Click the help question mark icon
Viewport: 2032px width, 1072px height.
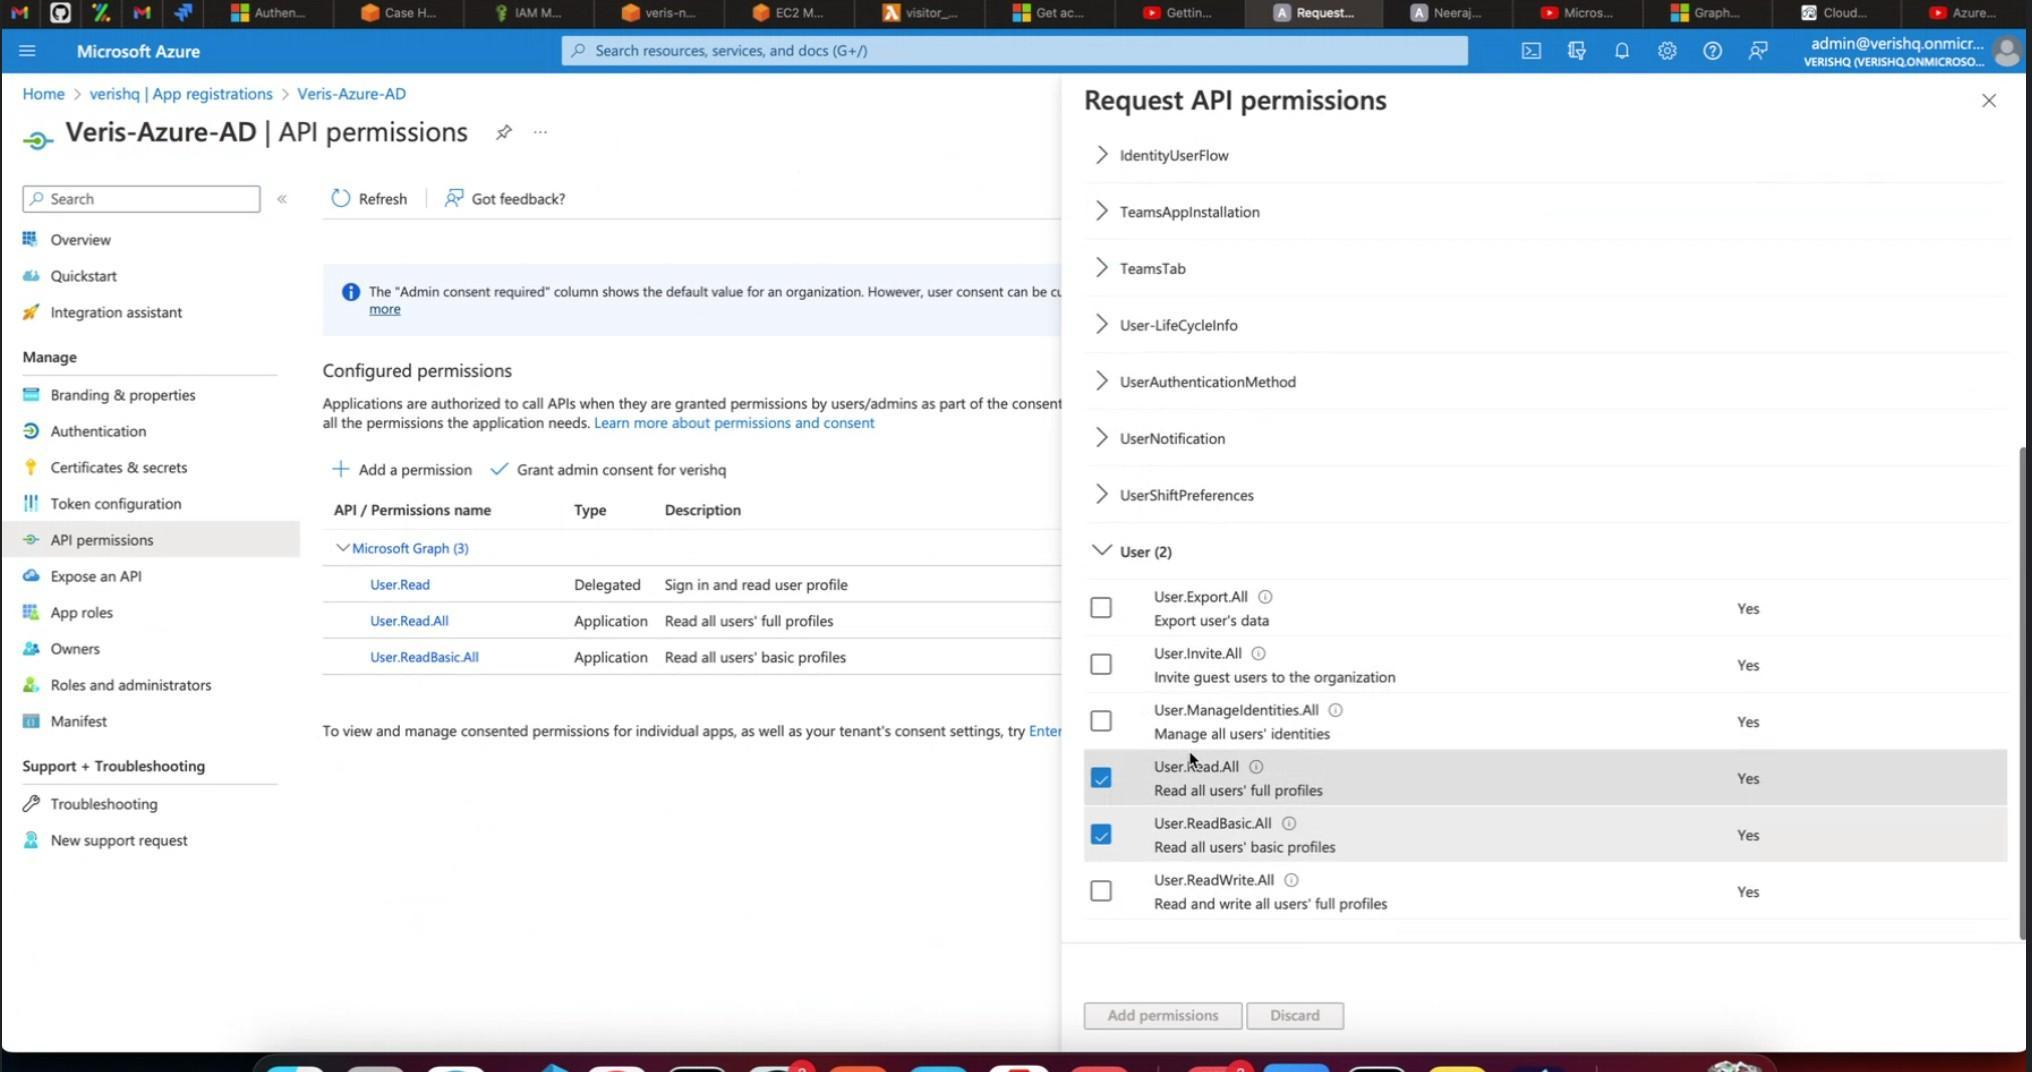pyautogui.click(x=1712, y=51)
